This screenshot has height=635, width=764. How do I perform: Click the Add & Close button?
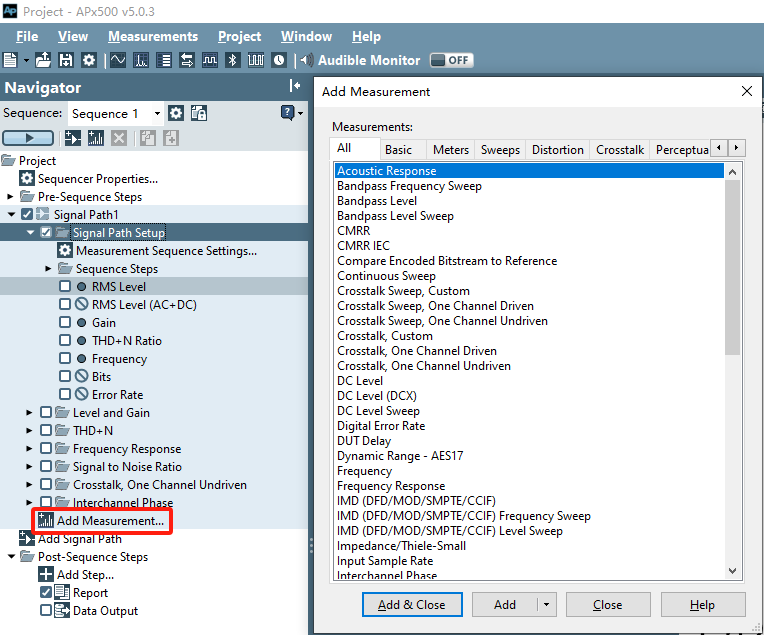[412, 605]
